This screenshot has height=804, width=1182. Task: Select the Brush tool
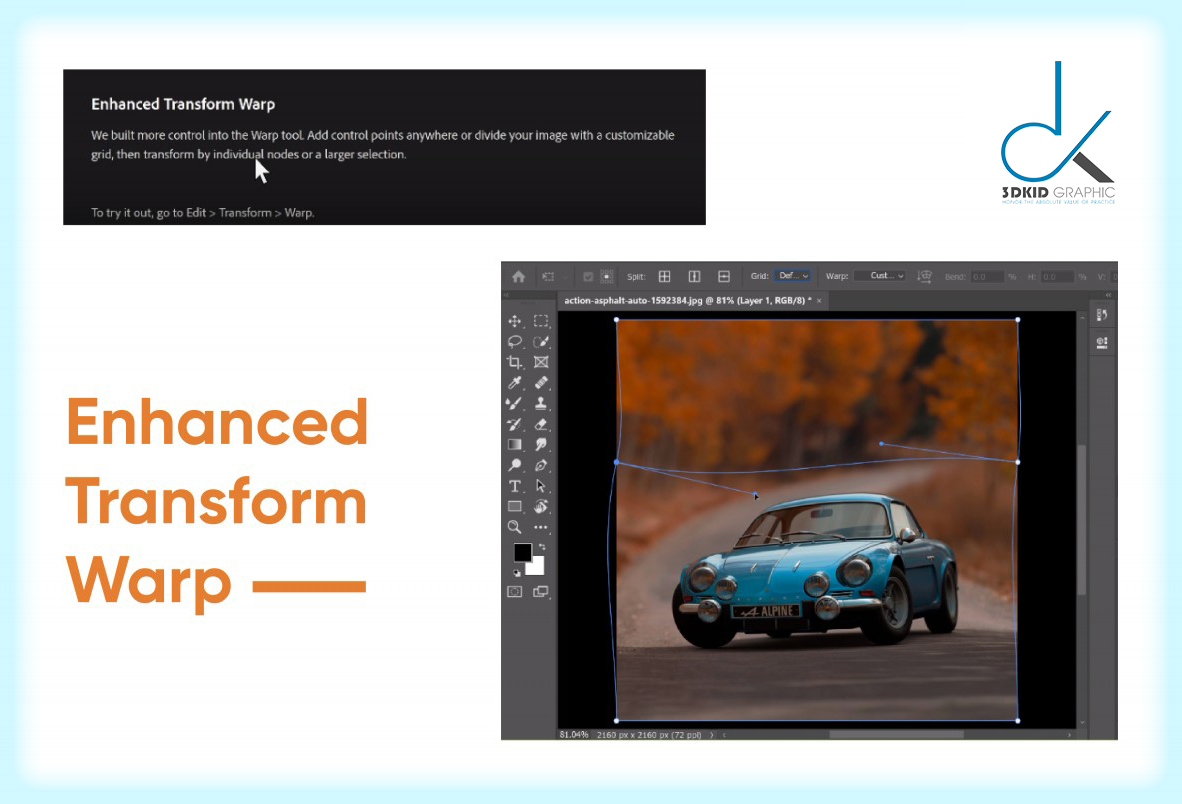[x=515, y=404]
